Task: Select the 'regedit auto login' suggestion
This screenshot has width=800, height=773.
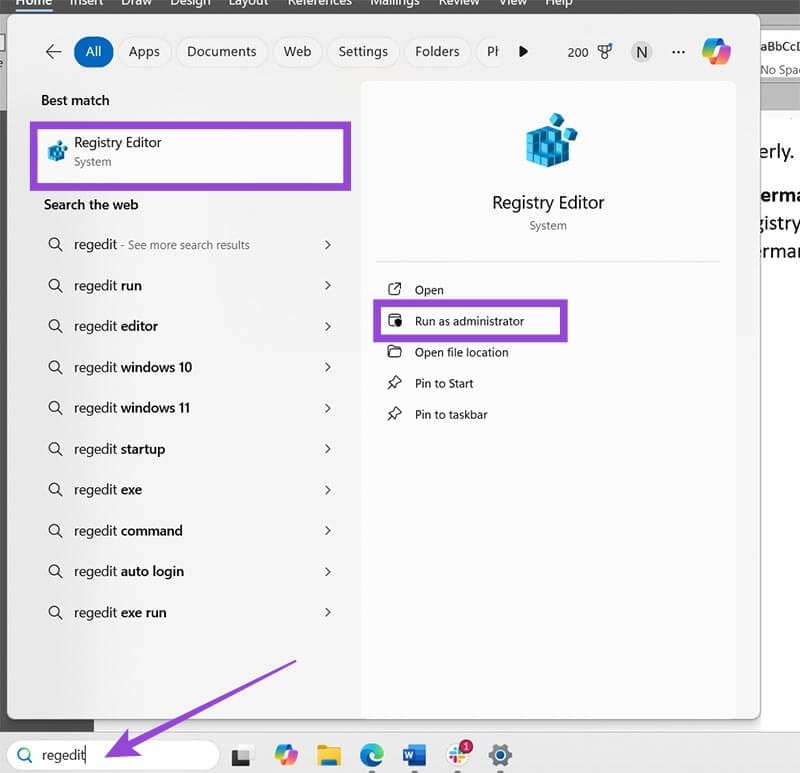Action: 190,571
